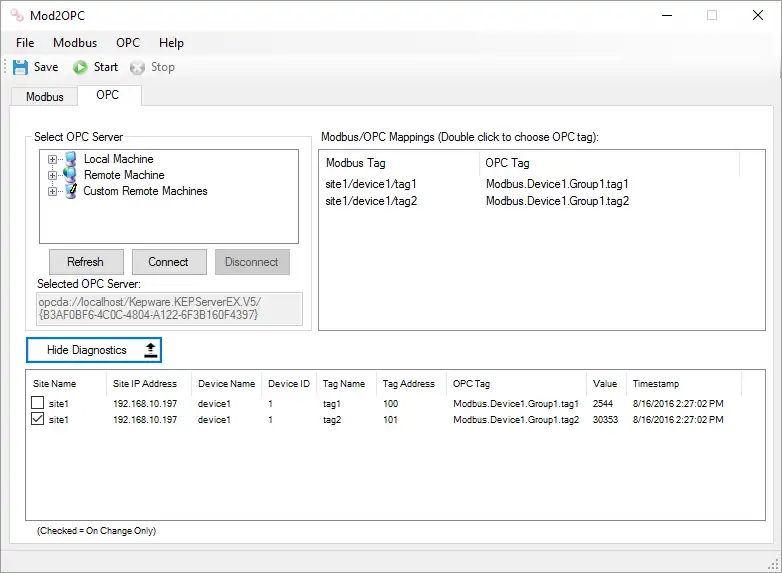Click Modbus.Device1.Group1.tag2 in the diagnostics table
The height and width of the screenshot is (573, 782).
click(516, 419)
